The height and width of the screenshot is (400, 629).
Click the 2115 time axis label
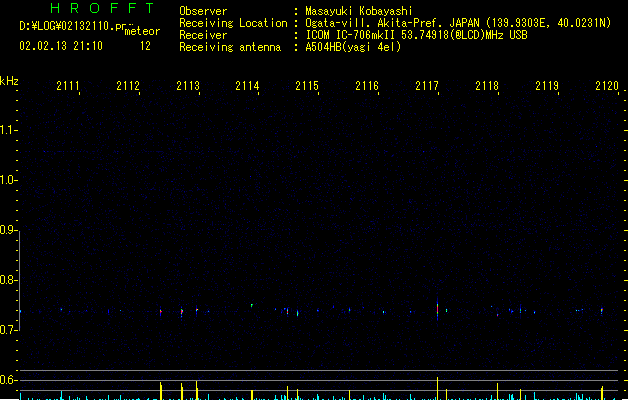(x=307, y=86)
